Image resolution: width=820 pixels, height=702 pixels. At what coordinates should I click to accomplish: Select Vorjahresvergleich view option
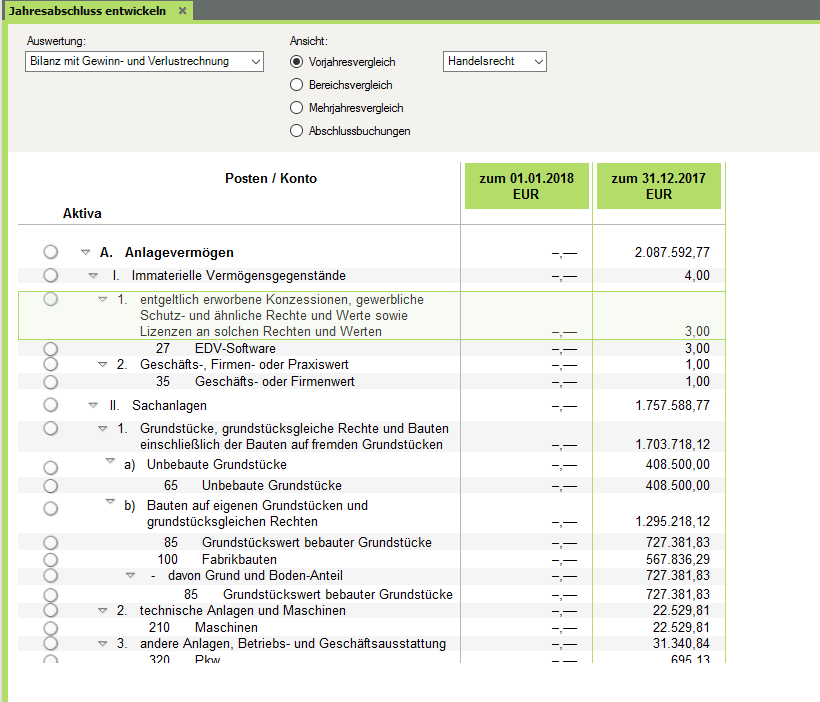[x=296, y=62]
